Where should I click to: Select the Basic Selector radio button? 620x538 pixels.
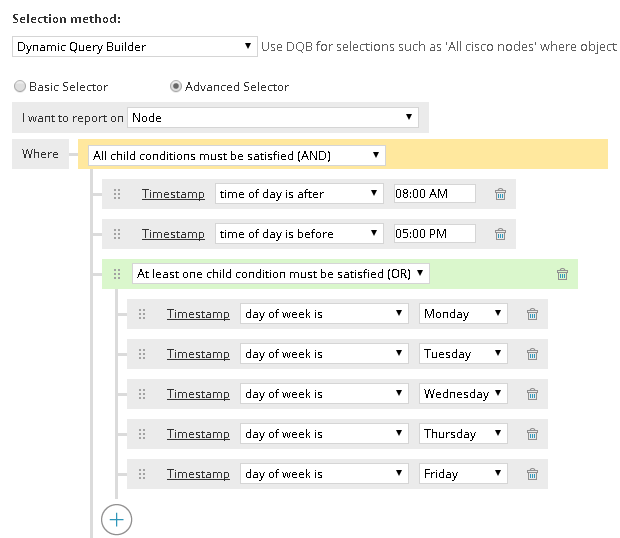pyautogui.click(x=20, y=87)
